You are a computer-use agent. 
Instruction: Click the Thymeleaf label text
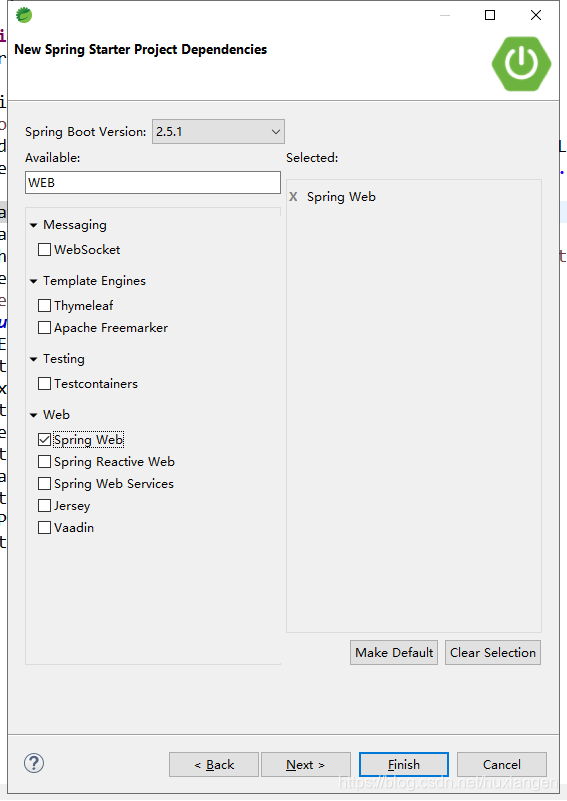84,305
